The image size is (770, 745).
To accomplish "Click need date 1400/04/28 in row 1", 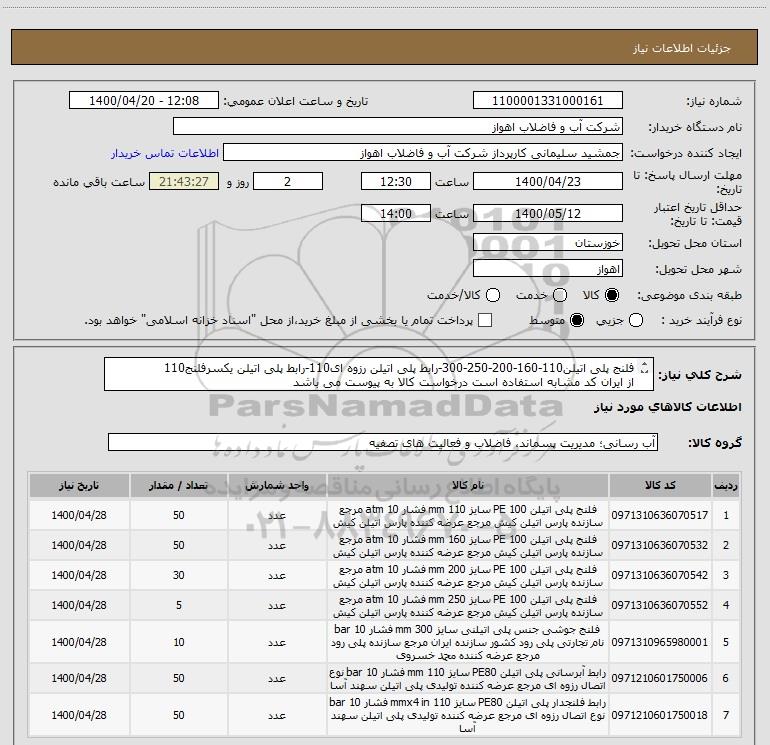I will click(79, 515).
